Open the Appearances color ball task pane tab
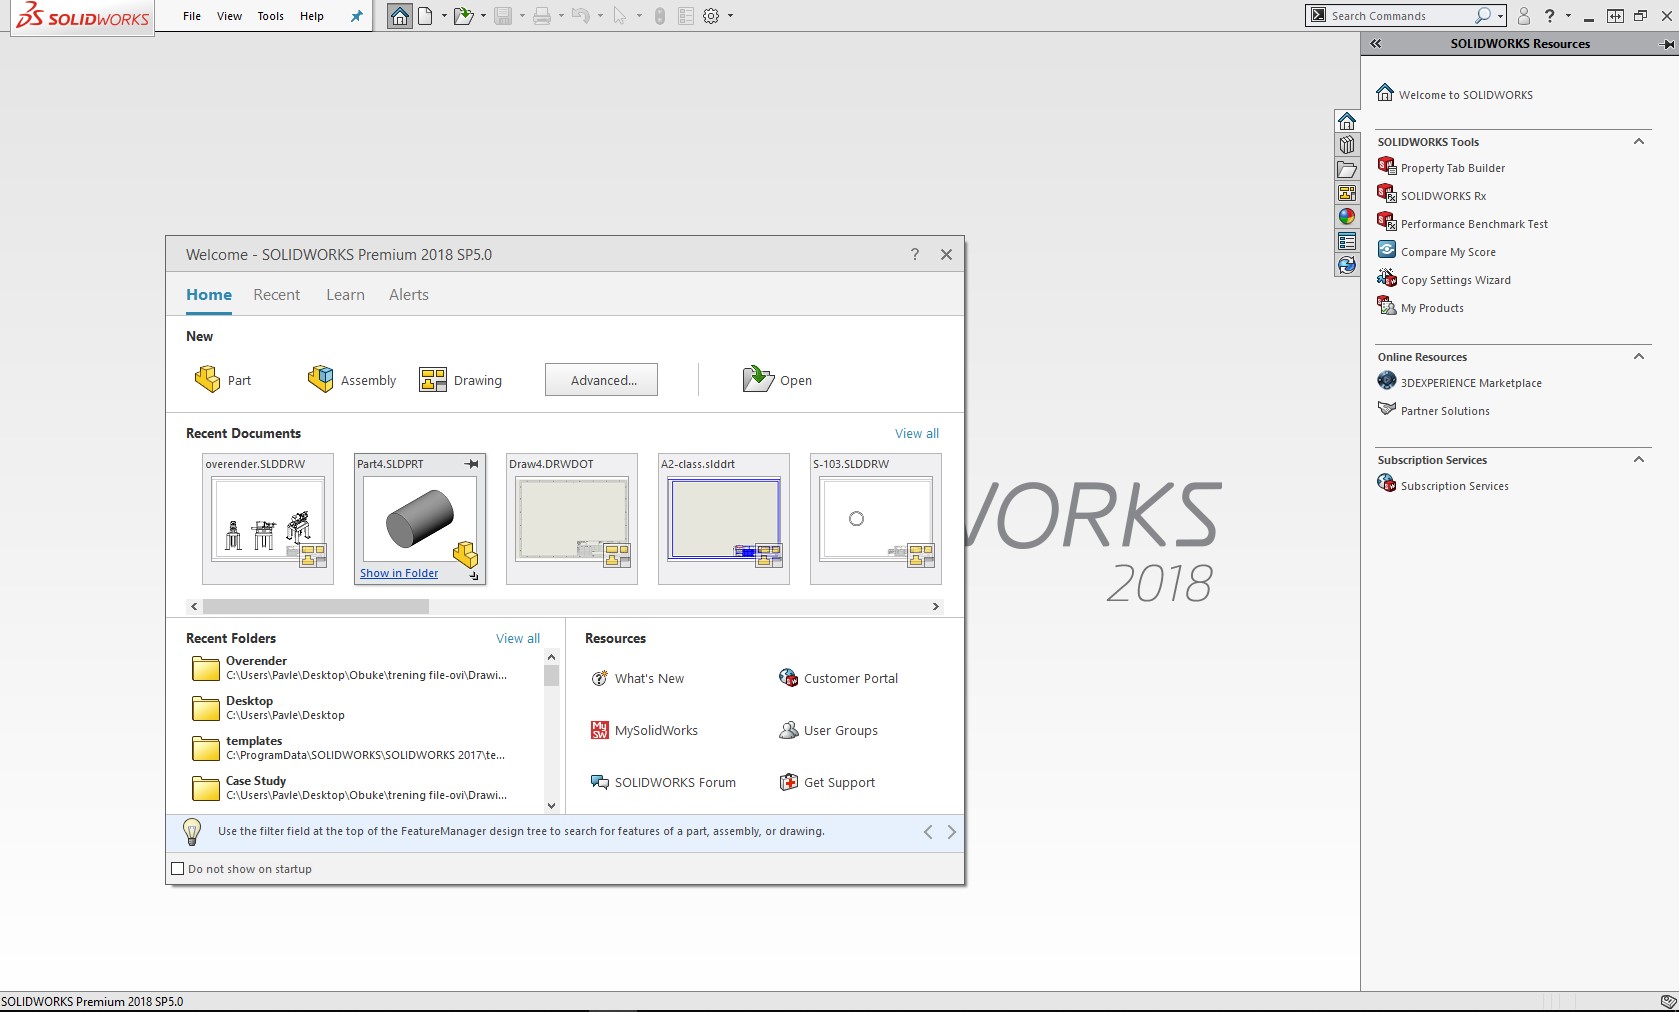This screenshot has height=1012, width=1679. (x=1347, y=217)
